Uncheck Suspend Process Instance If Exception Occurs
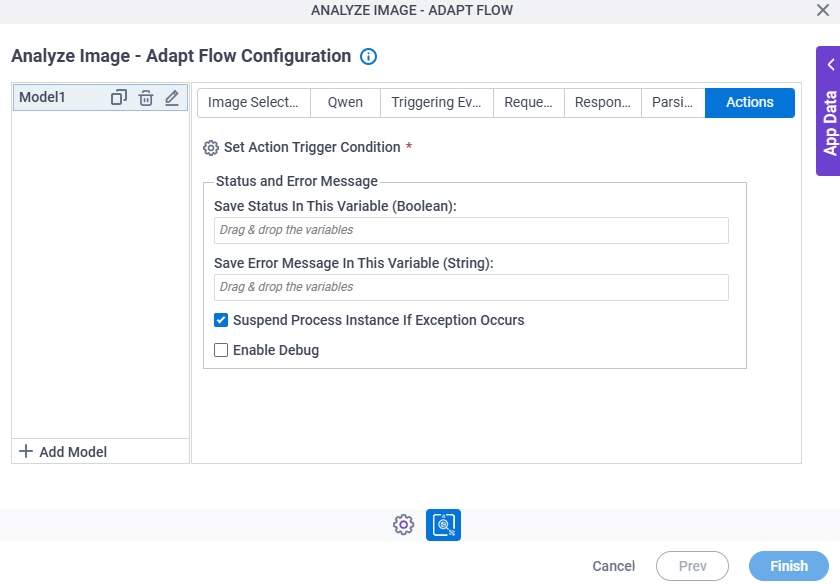The image size is (840, 584). 221,320
